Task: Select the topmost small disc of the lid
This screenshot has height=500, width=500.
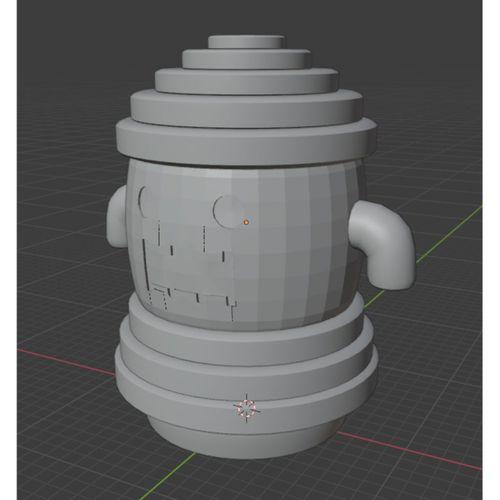Action: [x=246, y=42]
